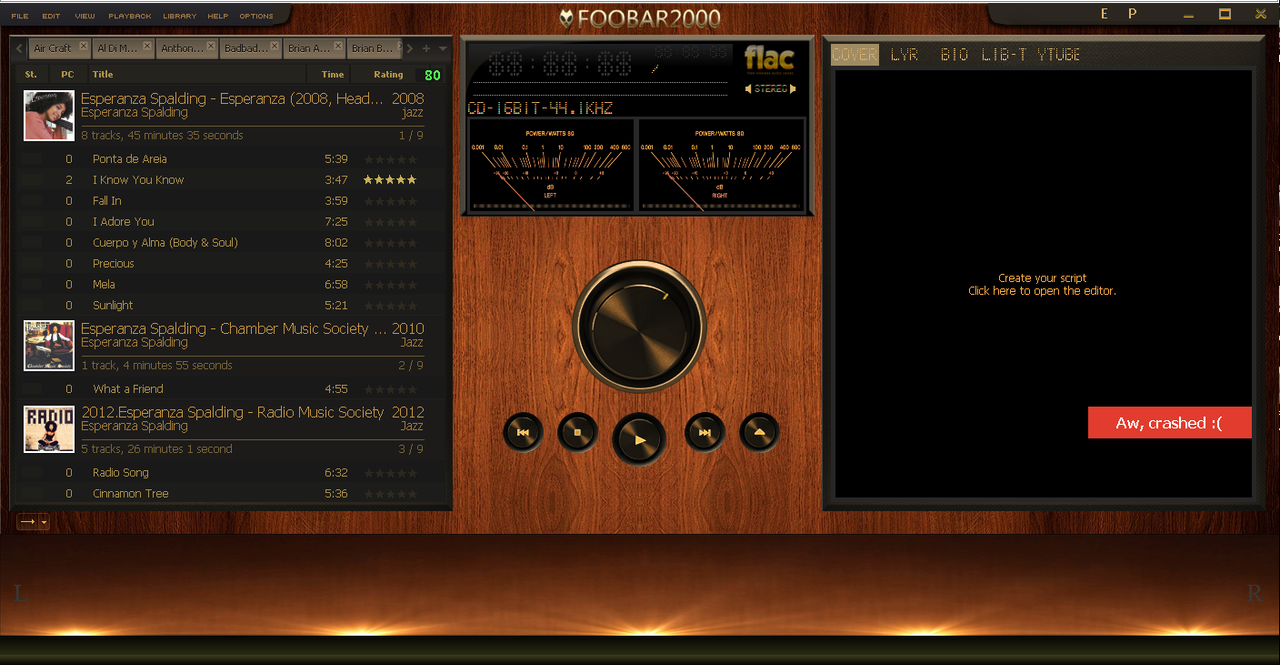Open the YTUBE panel tab
The image size is (1280, 665).
coord(1058,55)
